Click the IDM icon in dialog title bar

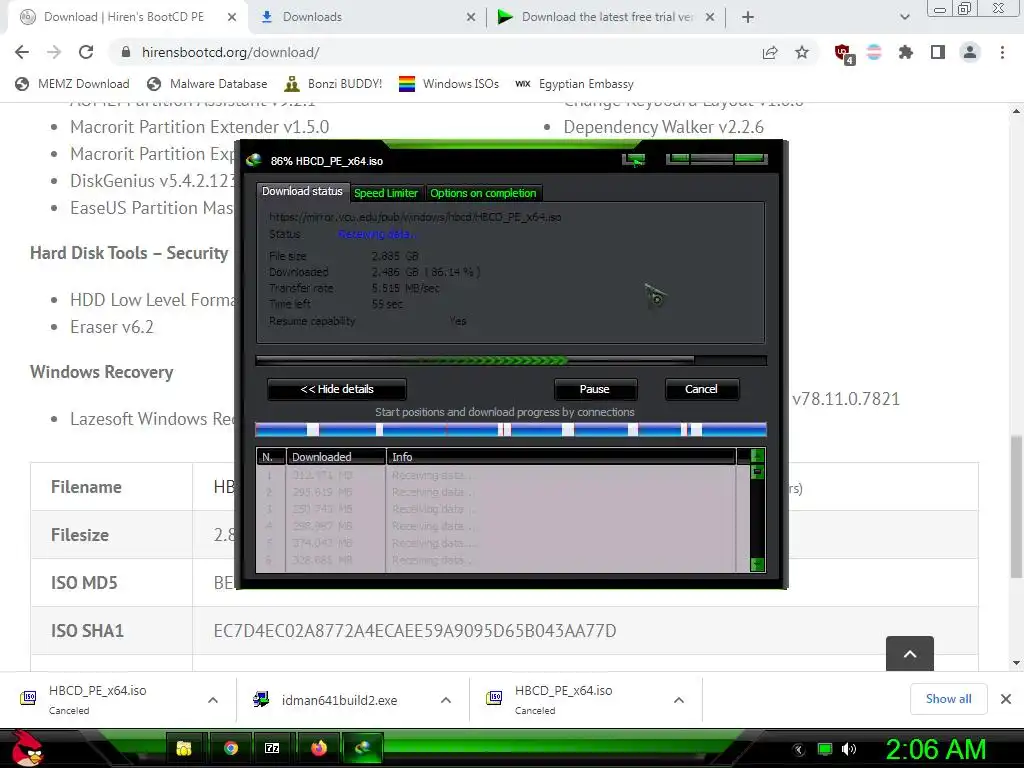point(254,161)
